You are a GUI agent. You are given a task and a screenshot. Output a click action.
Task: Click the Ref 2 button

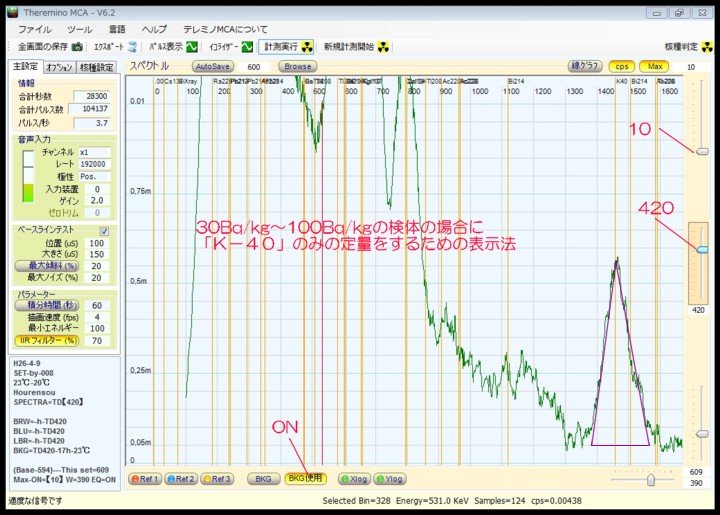coord(181,479)
